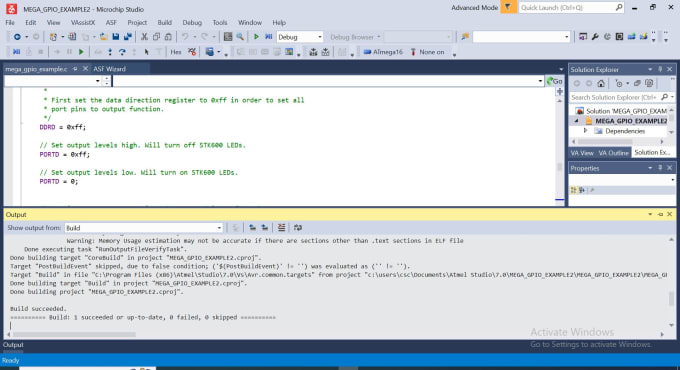The image size is (680, 370).
Task: Click the Save All icon
Action: point(128,37)
